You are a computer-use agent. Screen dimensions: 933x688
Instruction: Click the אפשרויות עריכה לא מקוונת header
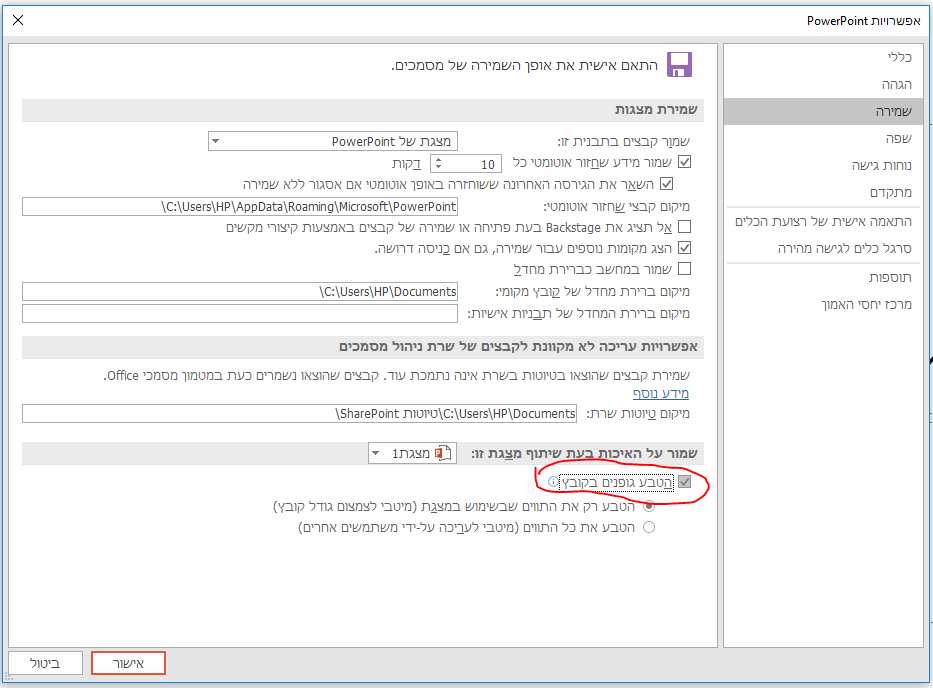click(363, 347)
